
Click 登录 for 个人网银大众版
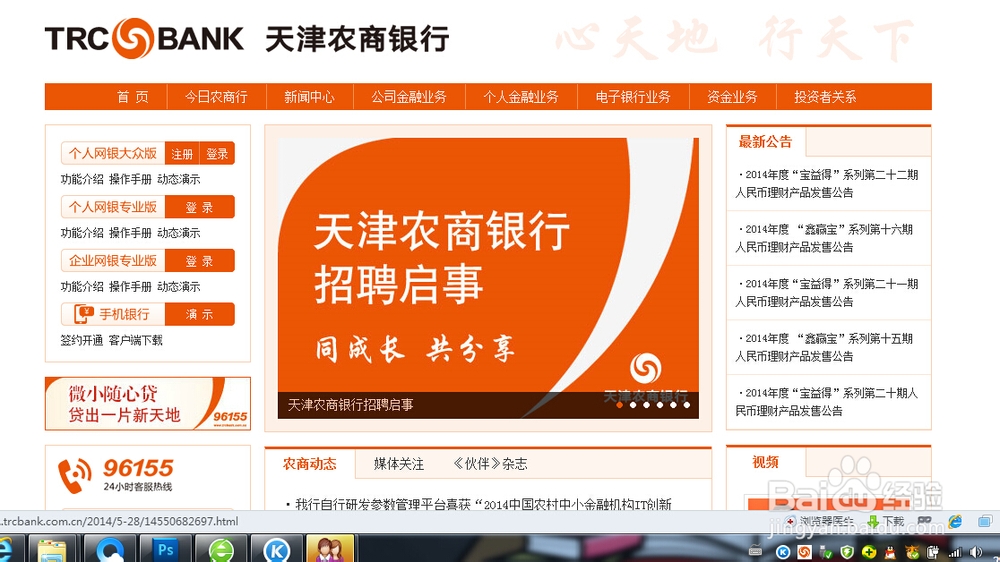[x=217, y=154]
